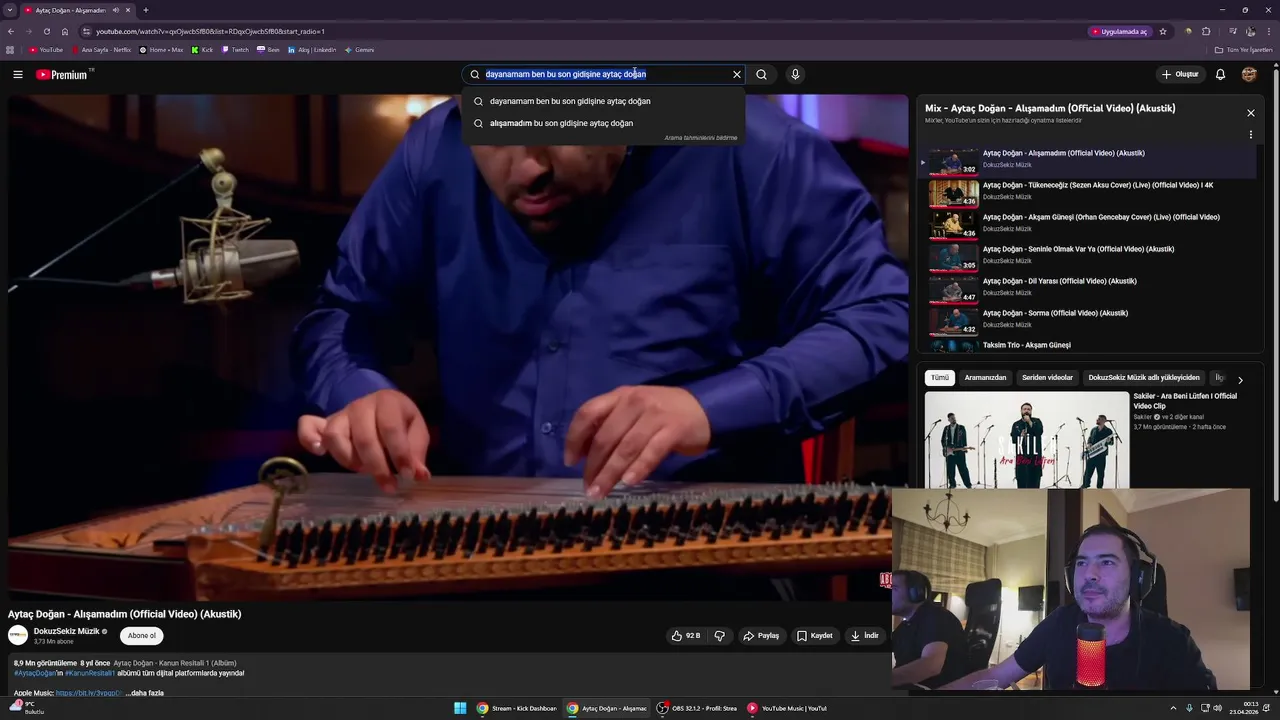Subscribe with the Abone ol button

pyautogui.click(x=142, y=636)
